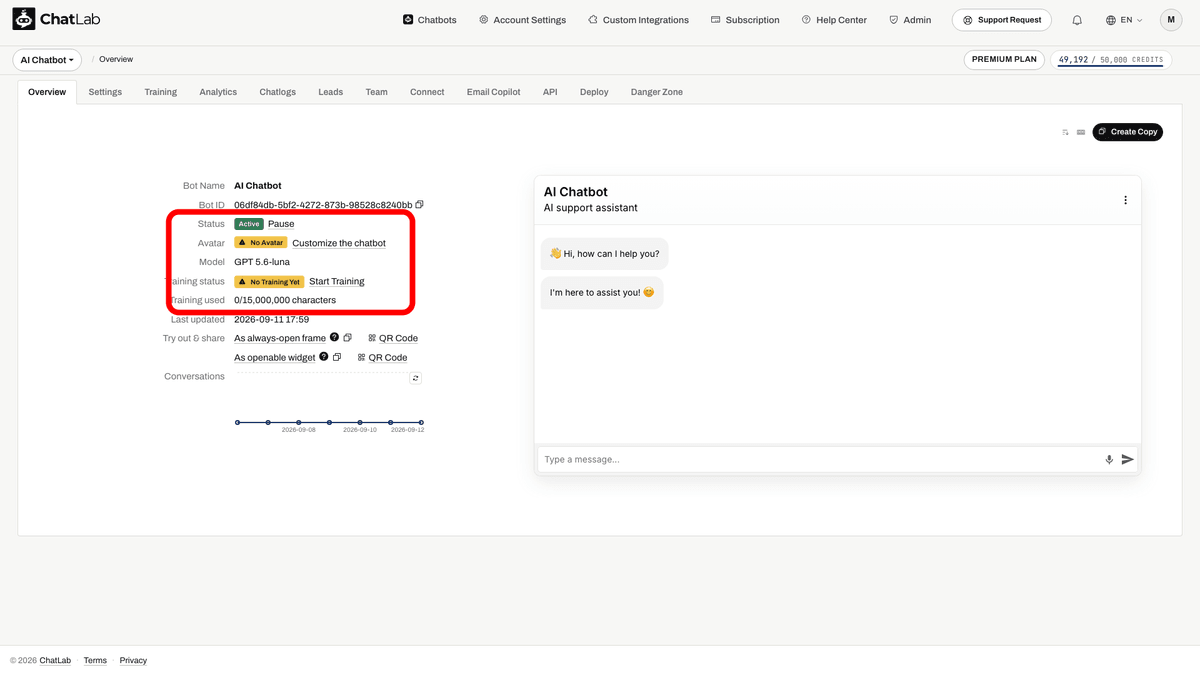Click 0/15,000,000 characters text
Image resolution: width=1200 pixels, height=675 pixels.
pos(285,300)
